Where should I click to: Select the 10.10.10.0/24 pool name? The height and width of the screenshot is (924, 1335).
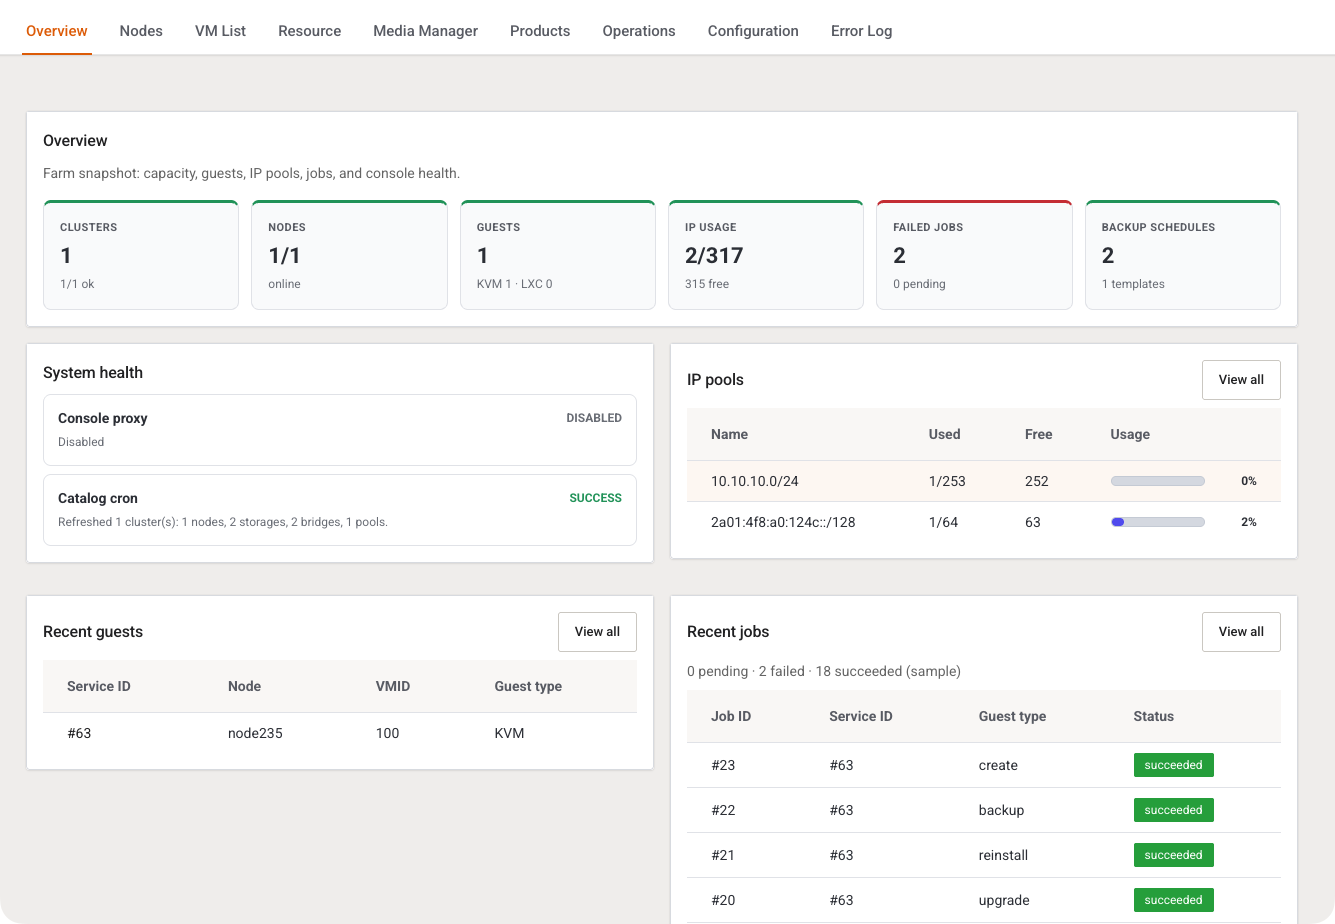click(x=755, y=481)
